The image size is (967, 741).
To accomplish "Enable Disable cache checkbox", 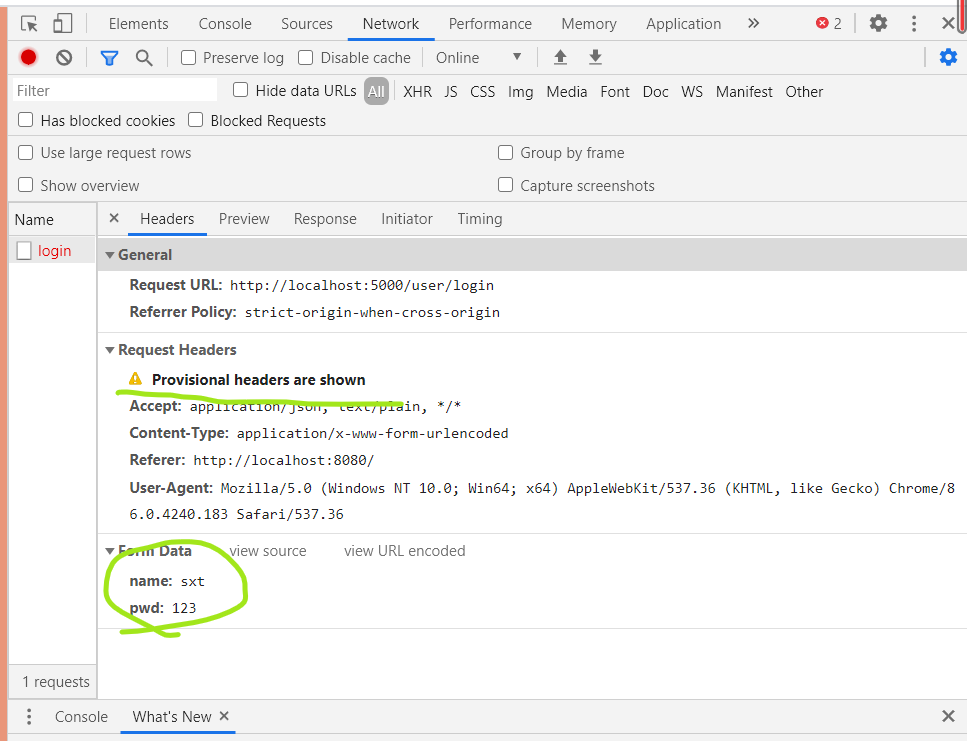I will [305, 57].
